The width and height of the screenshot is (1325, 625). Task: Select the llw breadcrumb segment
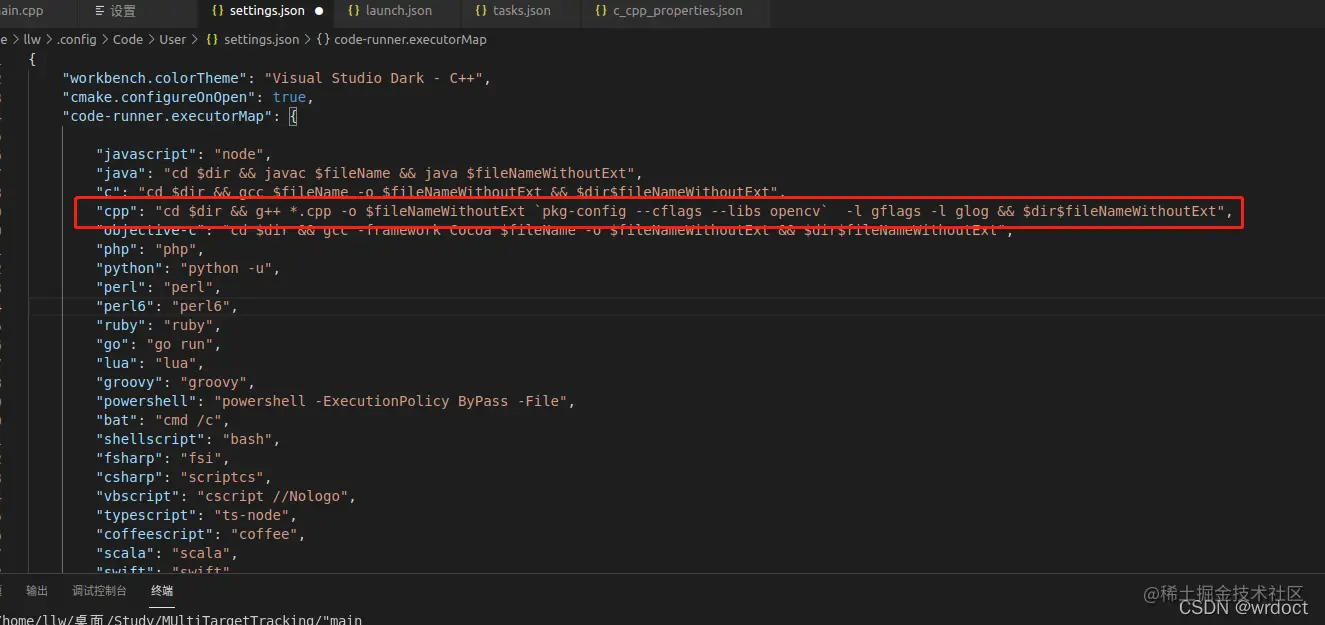click(x=32, y=40)
